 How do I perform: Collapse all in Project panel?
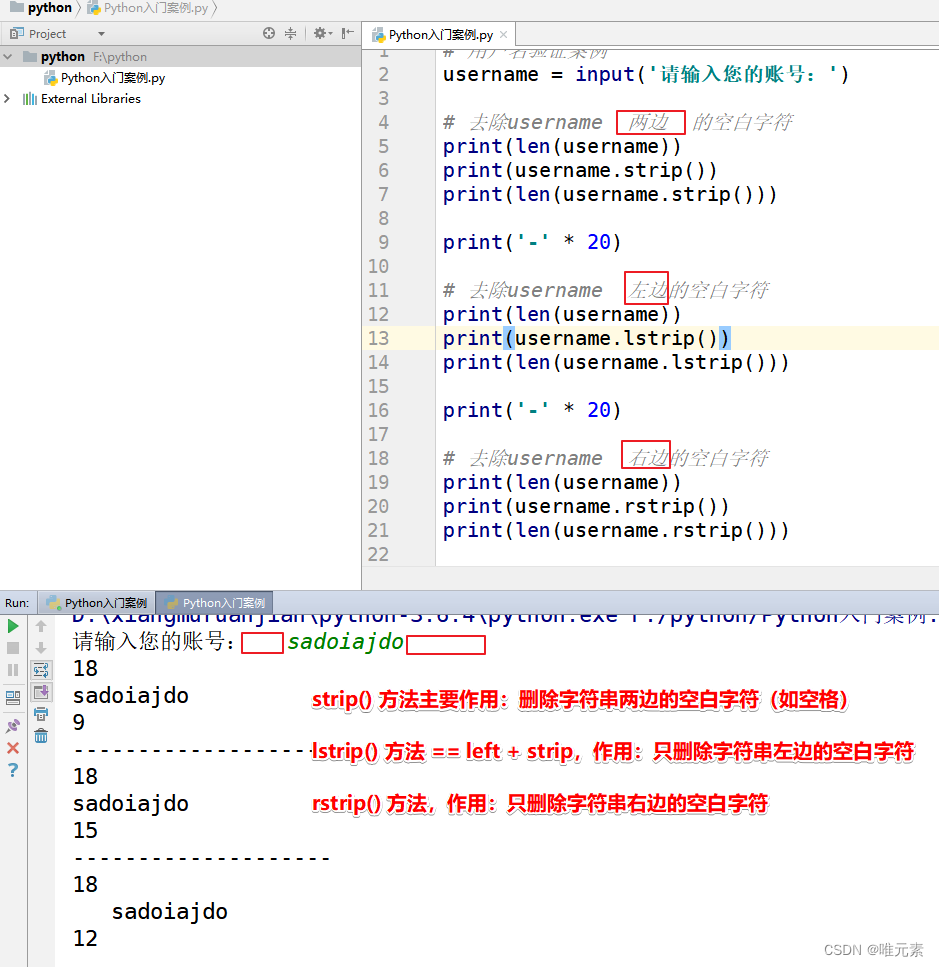pos(291,33)
